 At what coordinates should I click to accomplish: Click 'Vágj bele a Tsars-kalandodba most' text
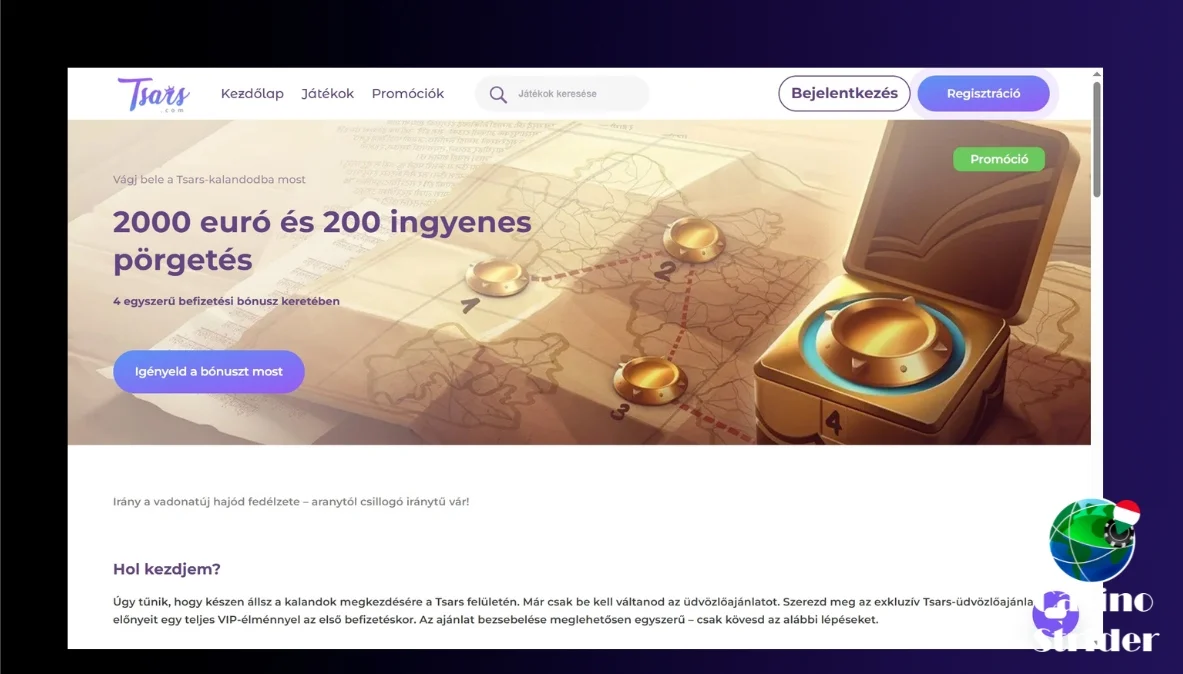click(209, 180)
